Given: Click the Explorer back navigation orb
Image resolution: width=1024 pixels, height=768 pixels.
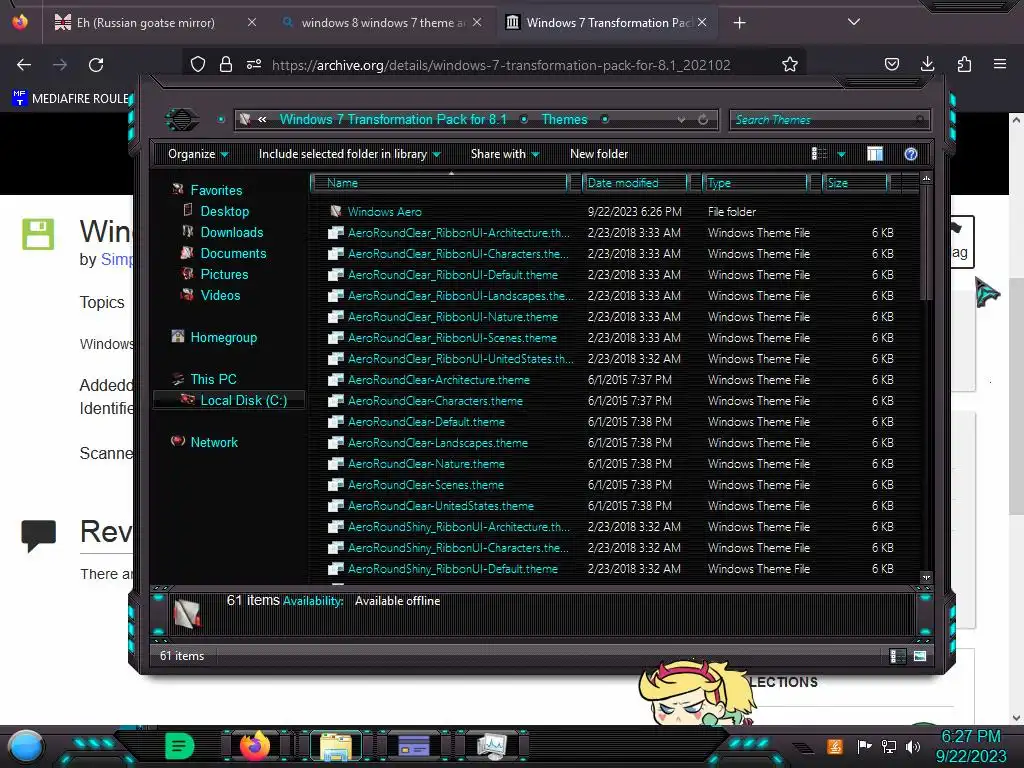Looking at the screenshot, I should point(182,120).
